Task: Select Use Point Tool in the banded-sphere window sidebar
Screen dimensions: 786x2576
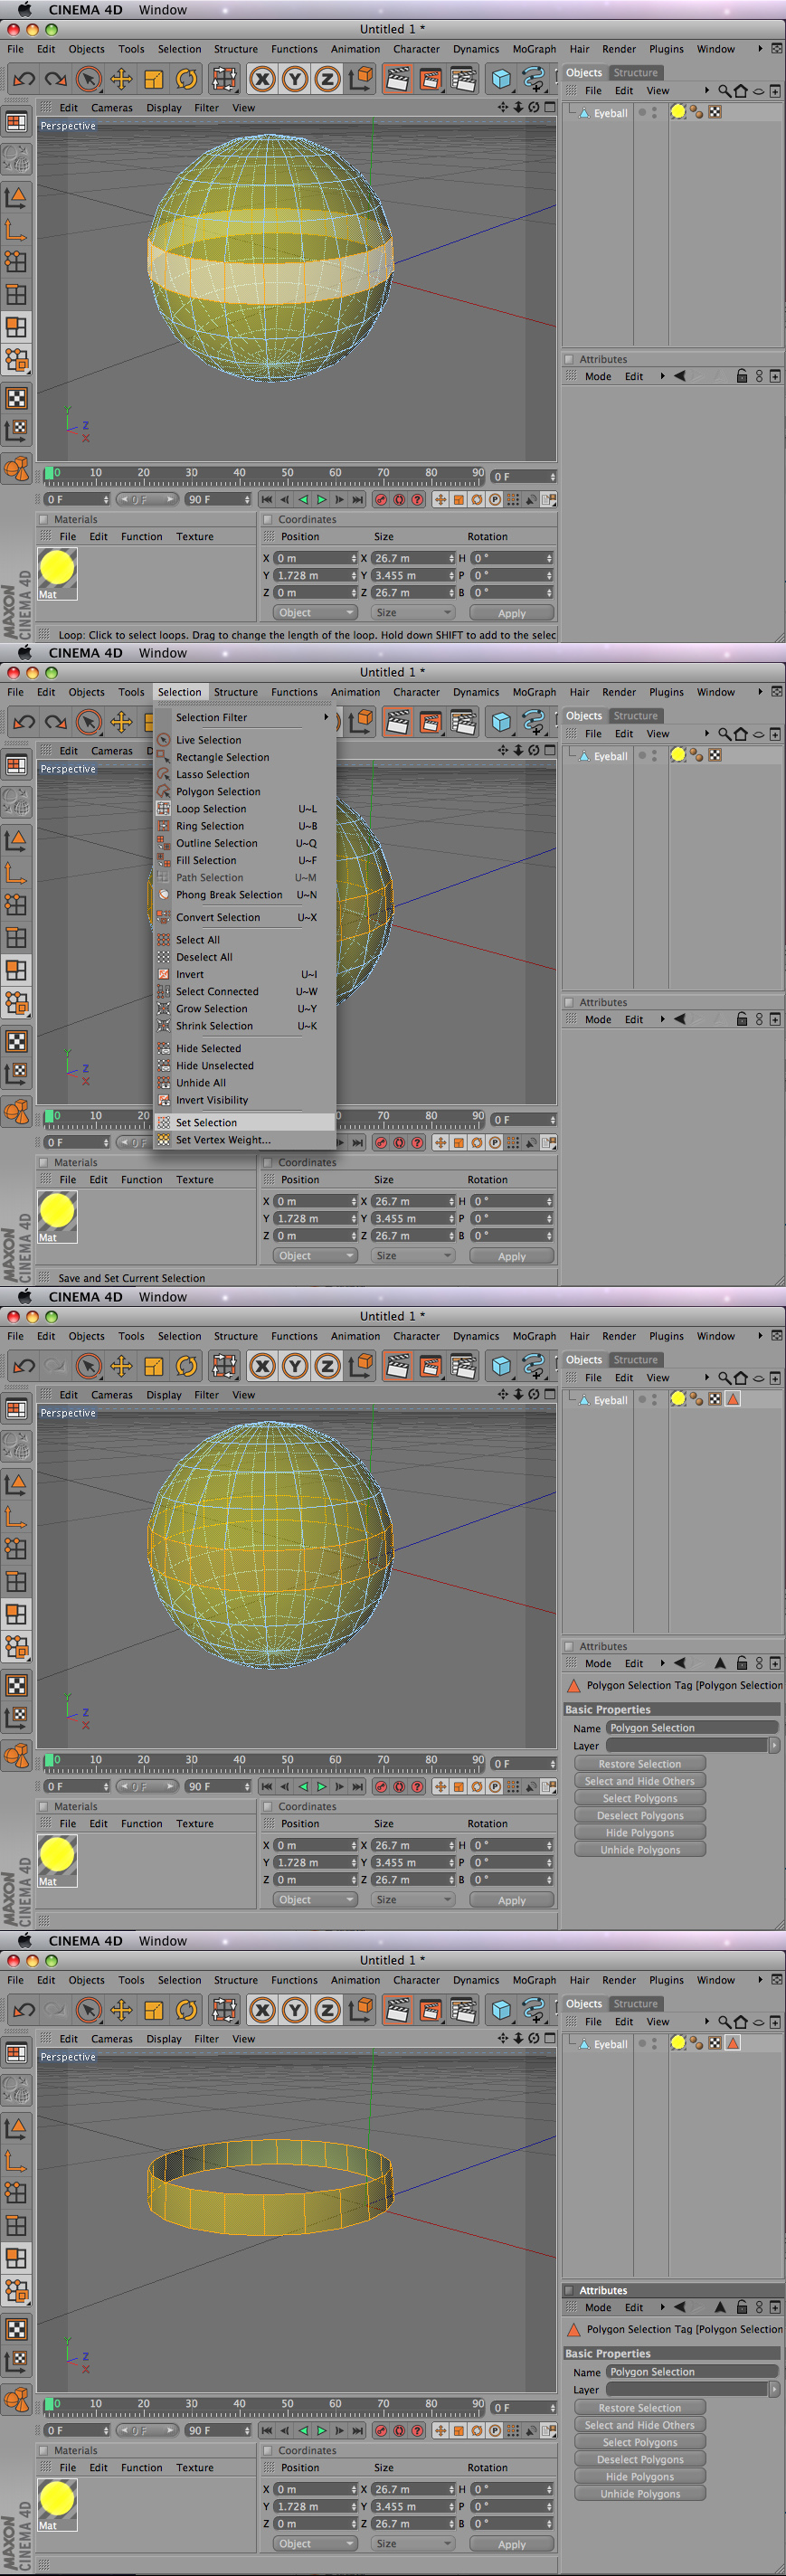Action: [16, 262]
